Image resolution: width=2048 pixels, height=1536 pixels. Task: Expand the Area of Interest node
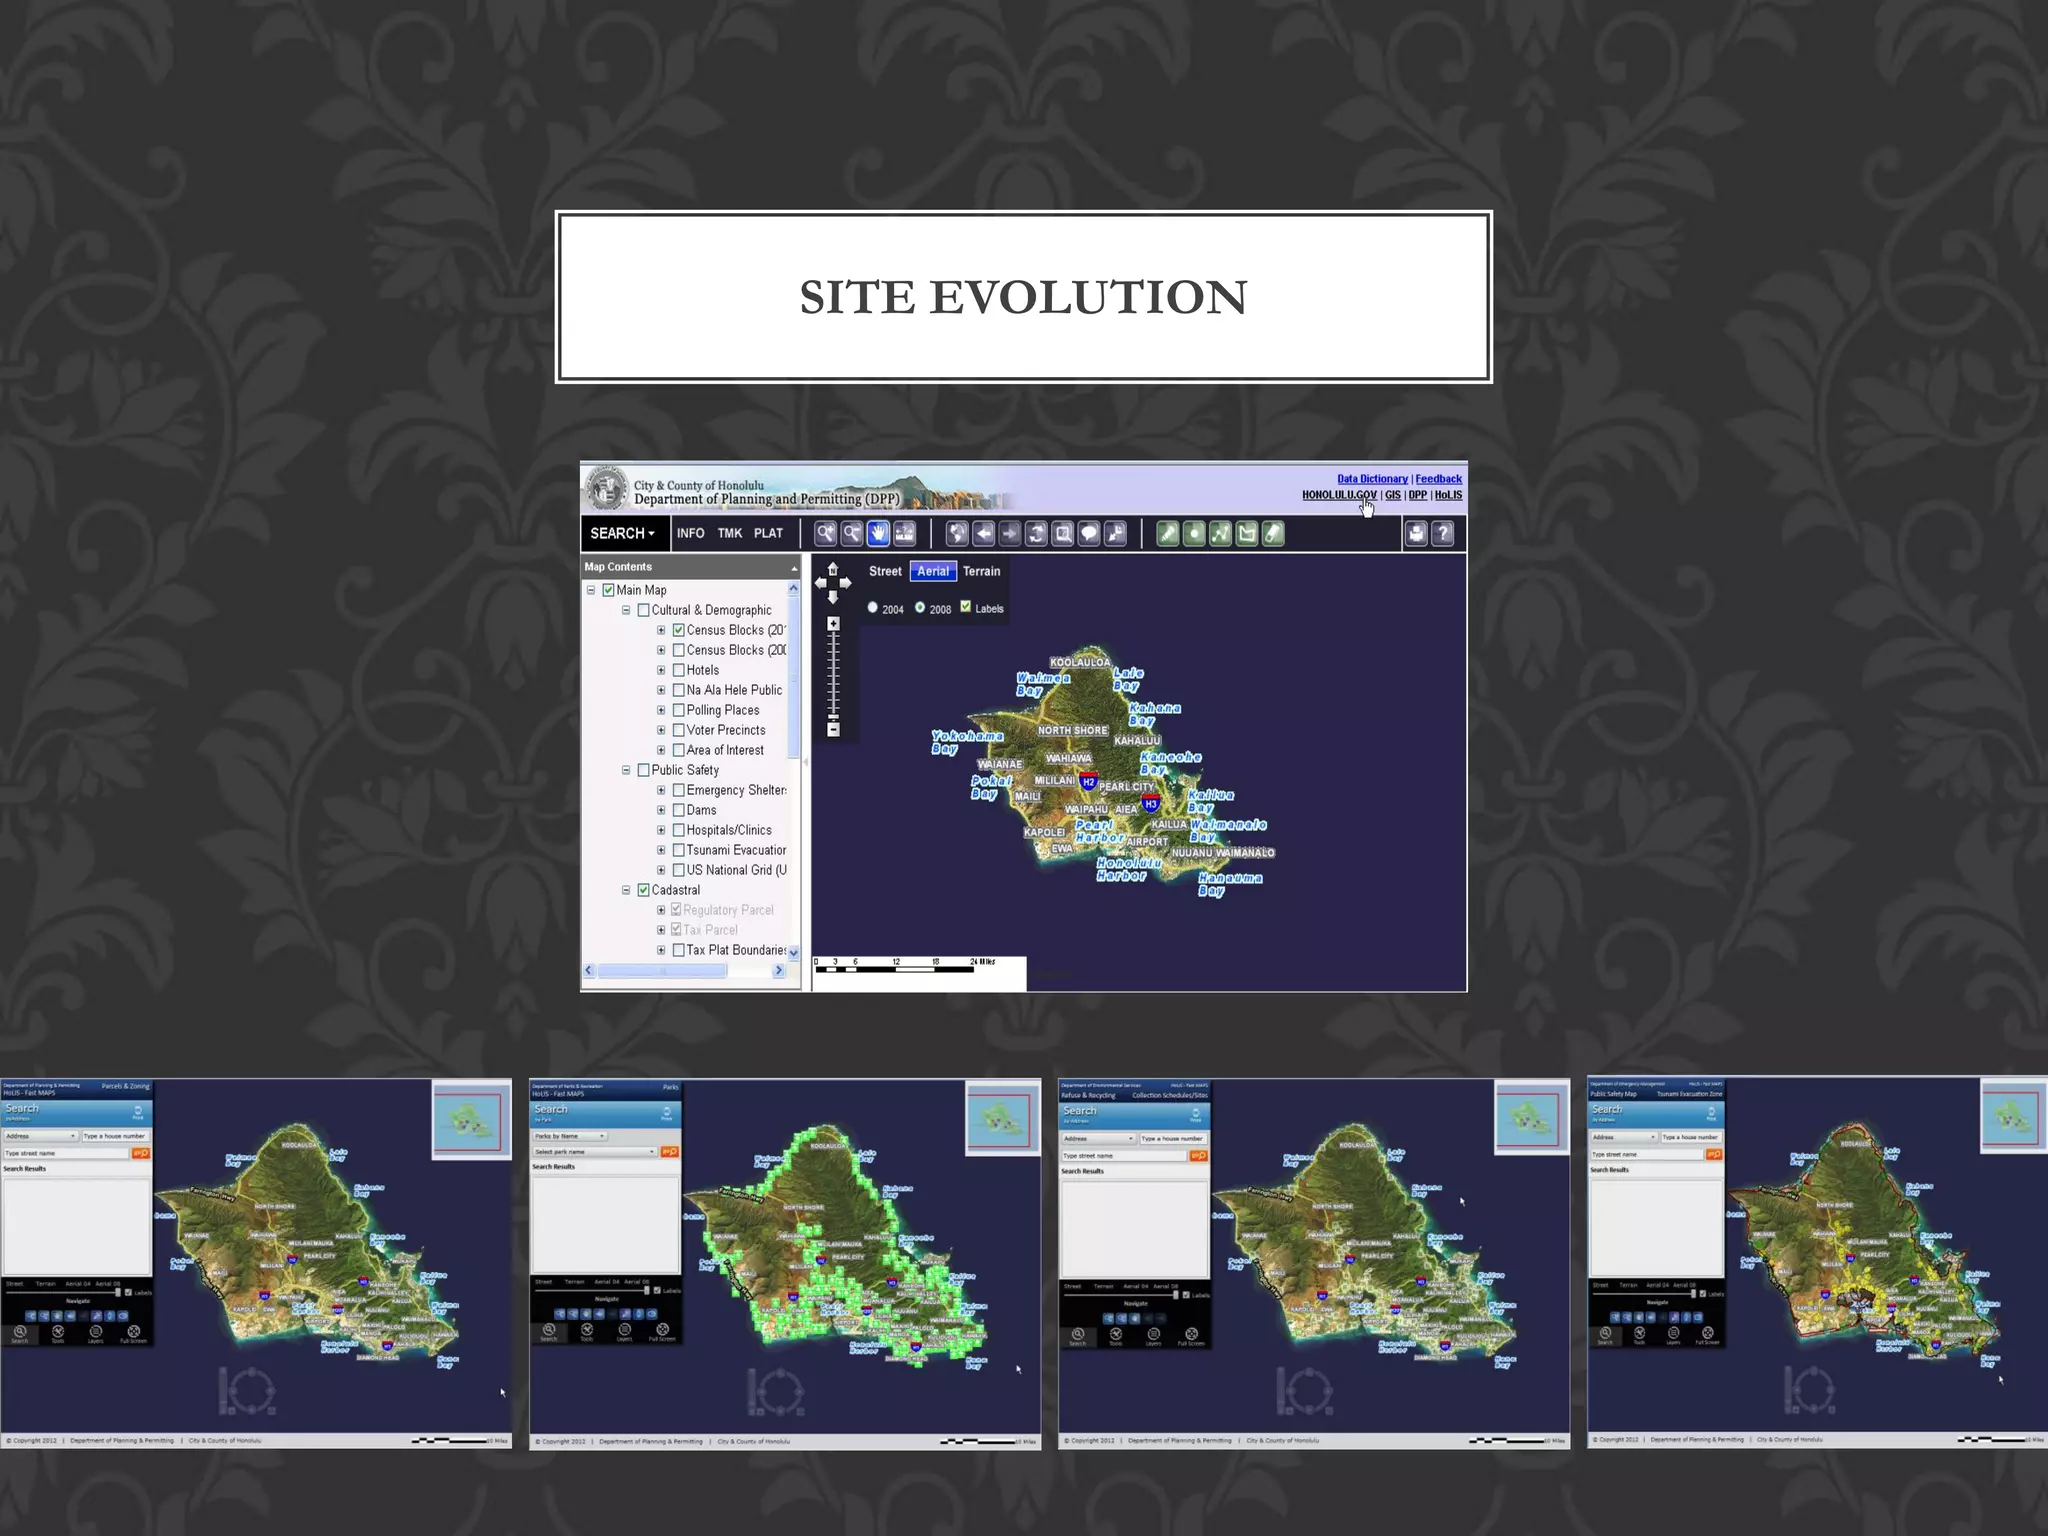coord(661,750)
